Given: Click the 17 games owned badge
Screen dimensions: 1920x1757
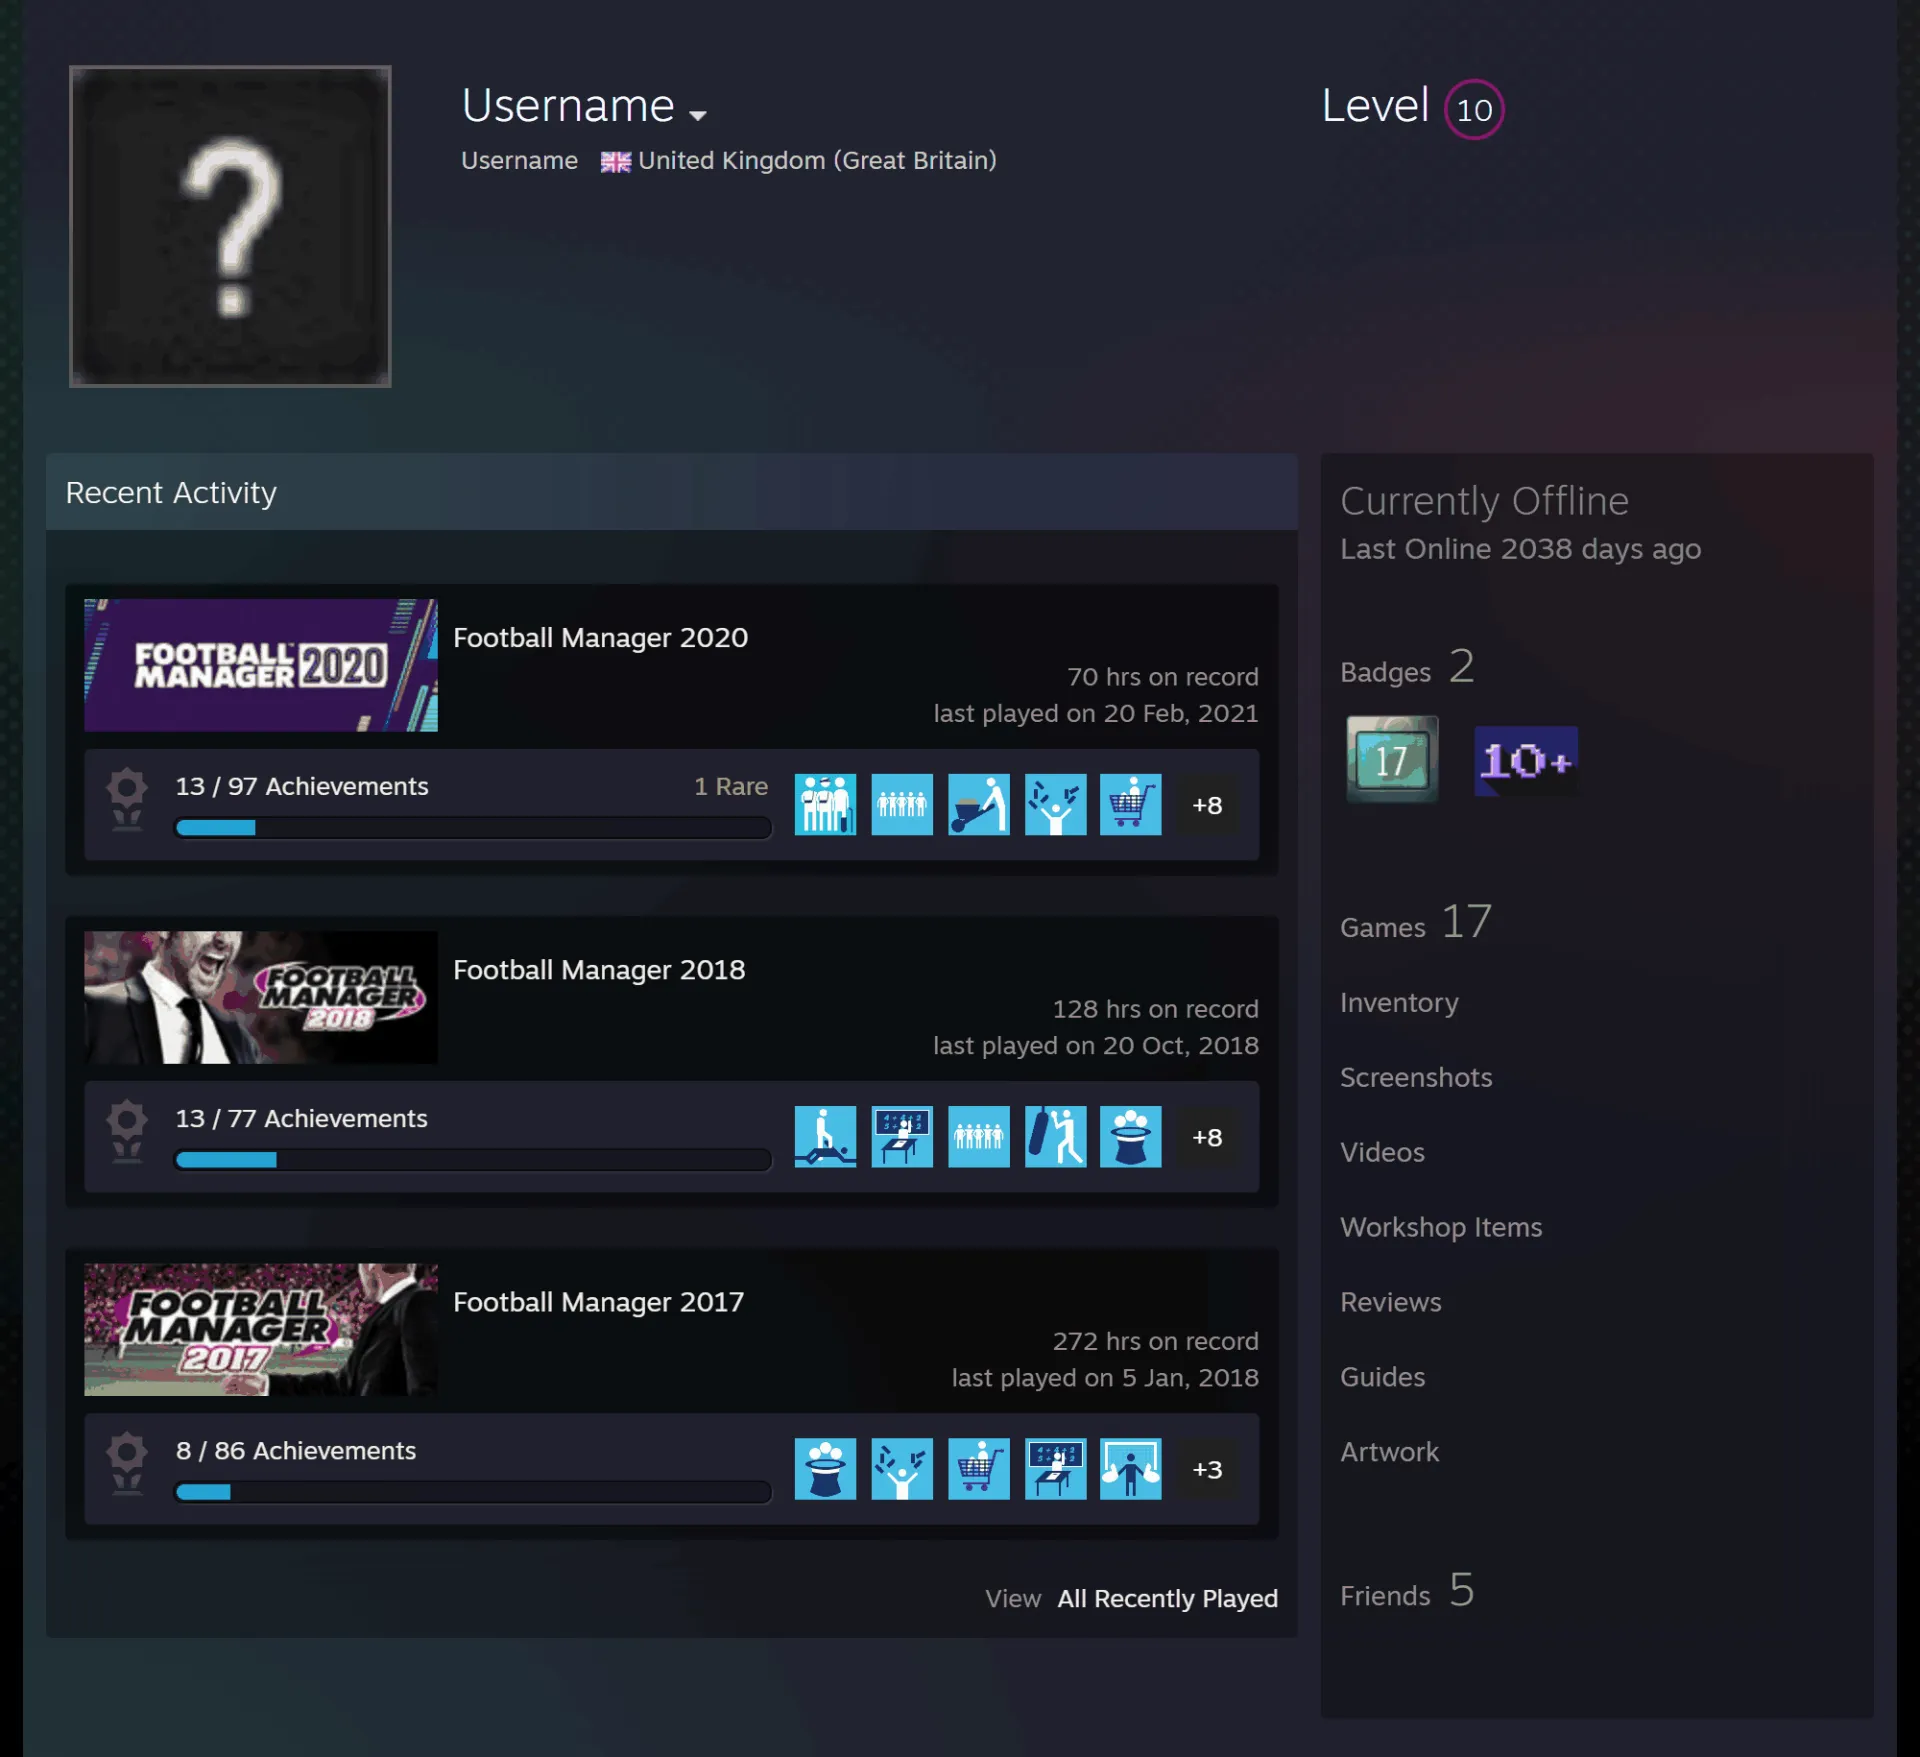Looking at the screenshot, I should [1391, 759].
